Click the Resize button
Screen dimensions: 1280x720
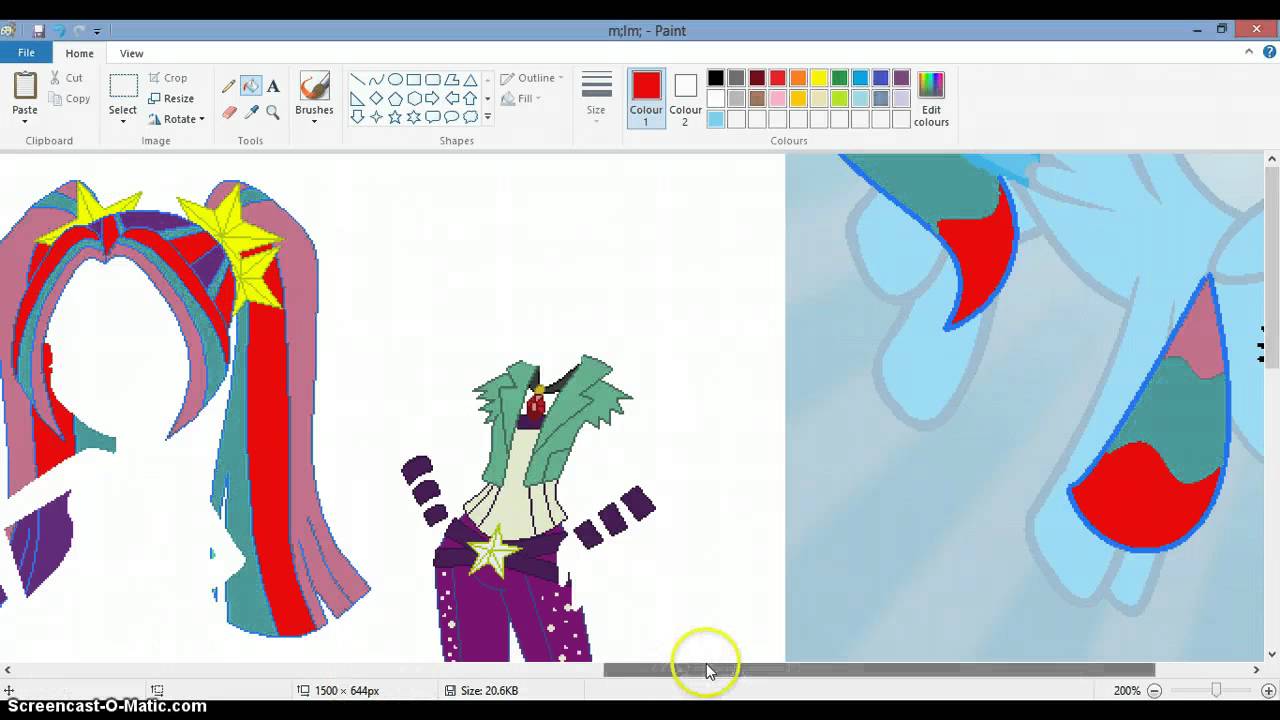click(171, 98)
